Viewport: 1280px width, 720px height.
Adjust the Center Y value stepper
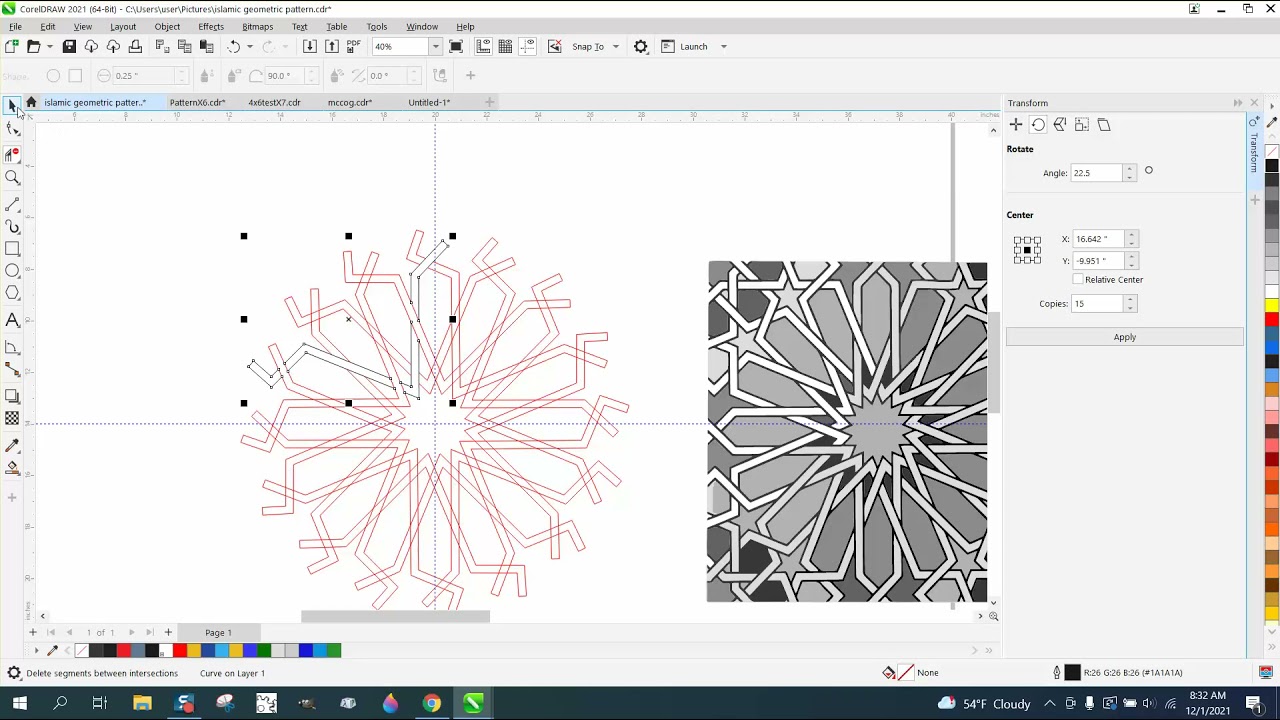click(1131, 261)
